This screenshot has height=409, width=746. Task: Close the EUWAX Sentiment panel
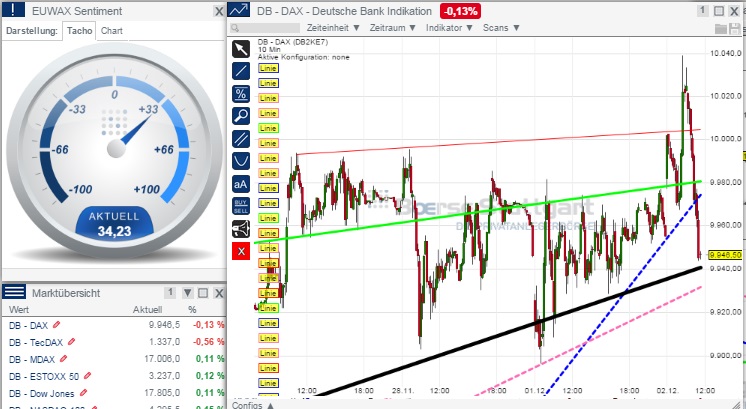(218, 11)
